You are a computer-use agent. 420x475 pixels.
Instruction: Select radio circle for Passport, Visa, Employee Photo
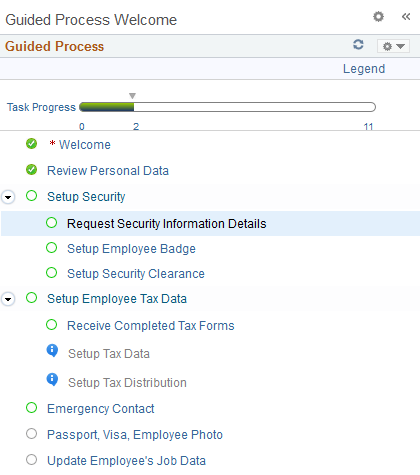coord(31,434)
